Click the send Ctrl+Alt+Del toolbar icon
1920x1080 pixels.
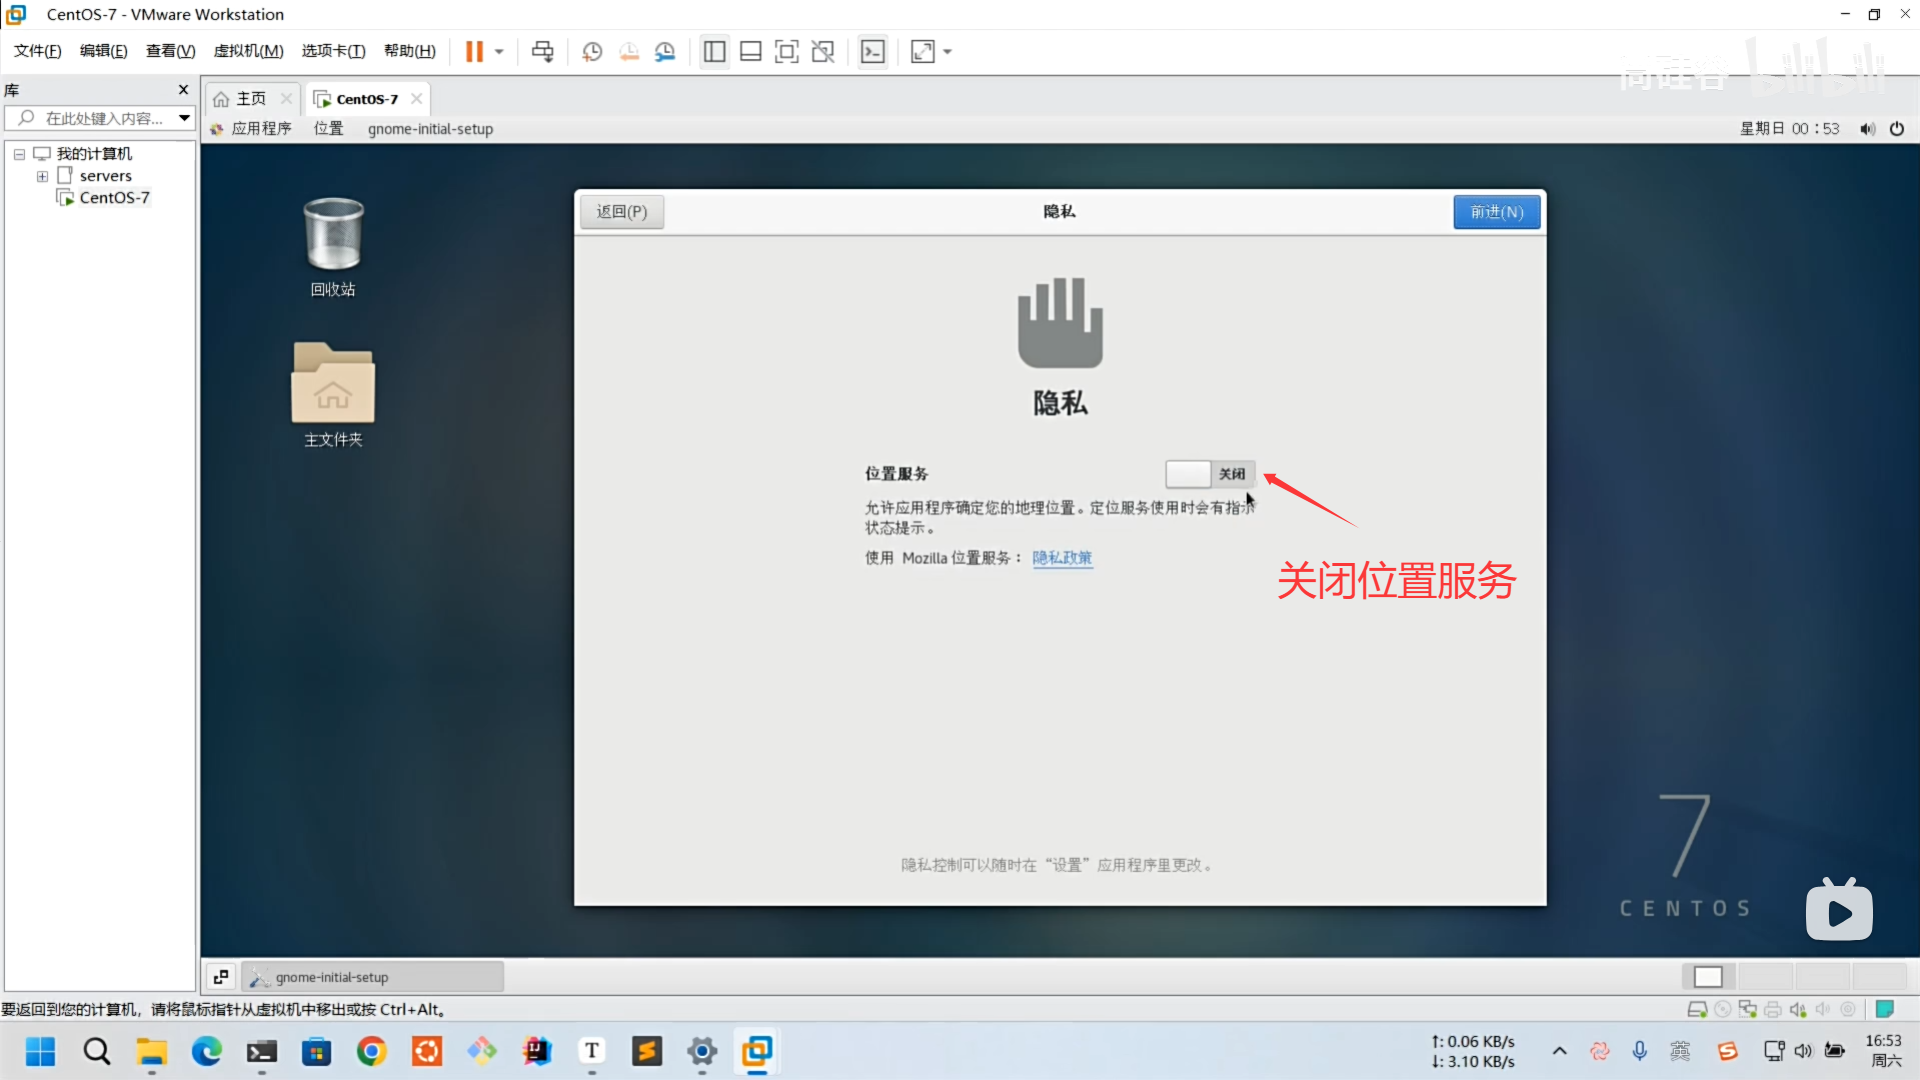tap(542, 51)
